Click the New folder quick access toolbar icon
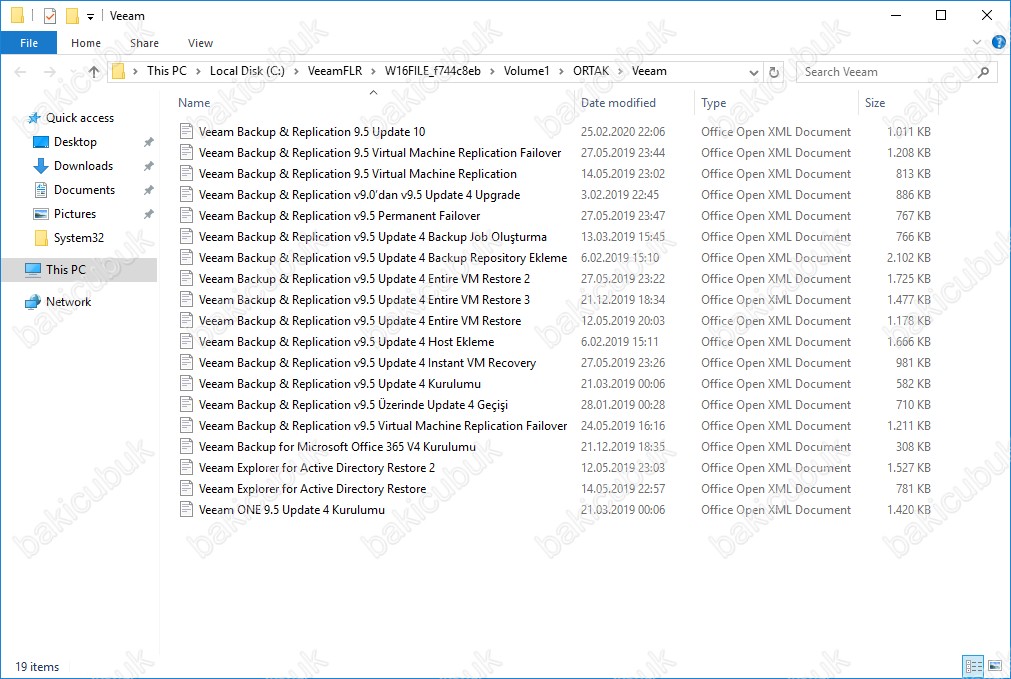The width and height of the screenshot is (1011, 679). (x=72, y=15)
